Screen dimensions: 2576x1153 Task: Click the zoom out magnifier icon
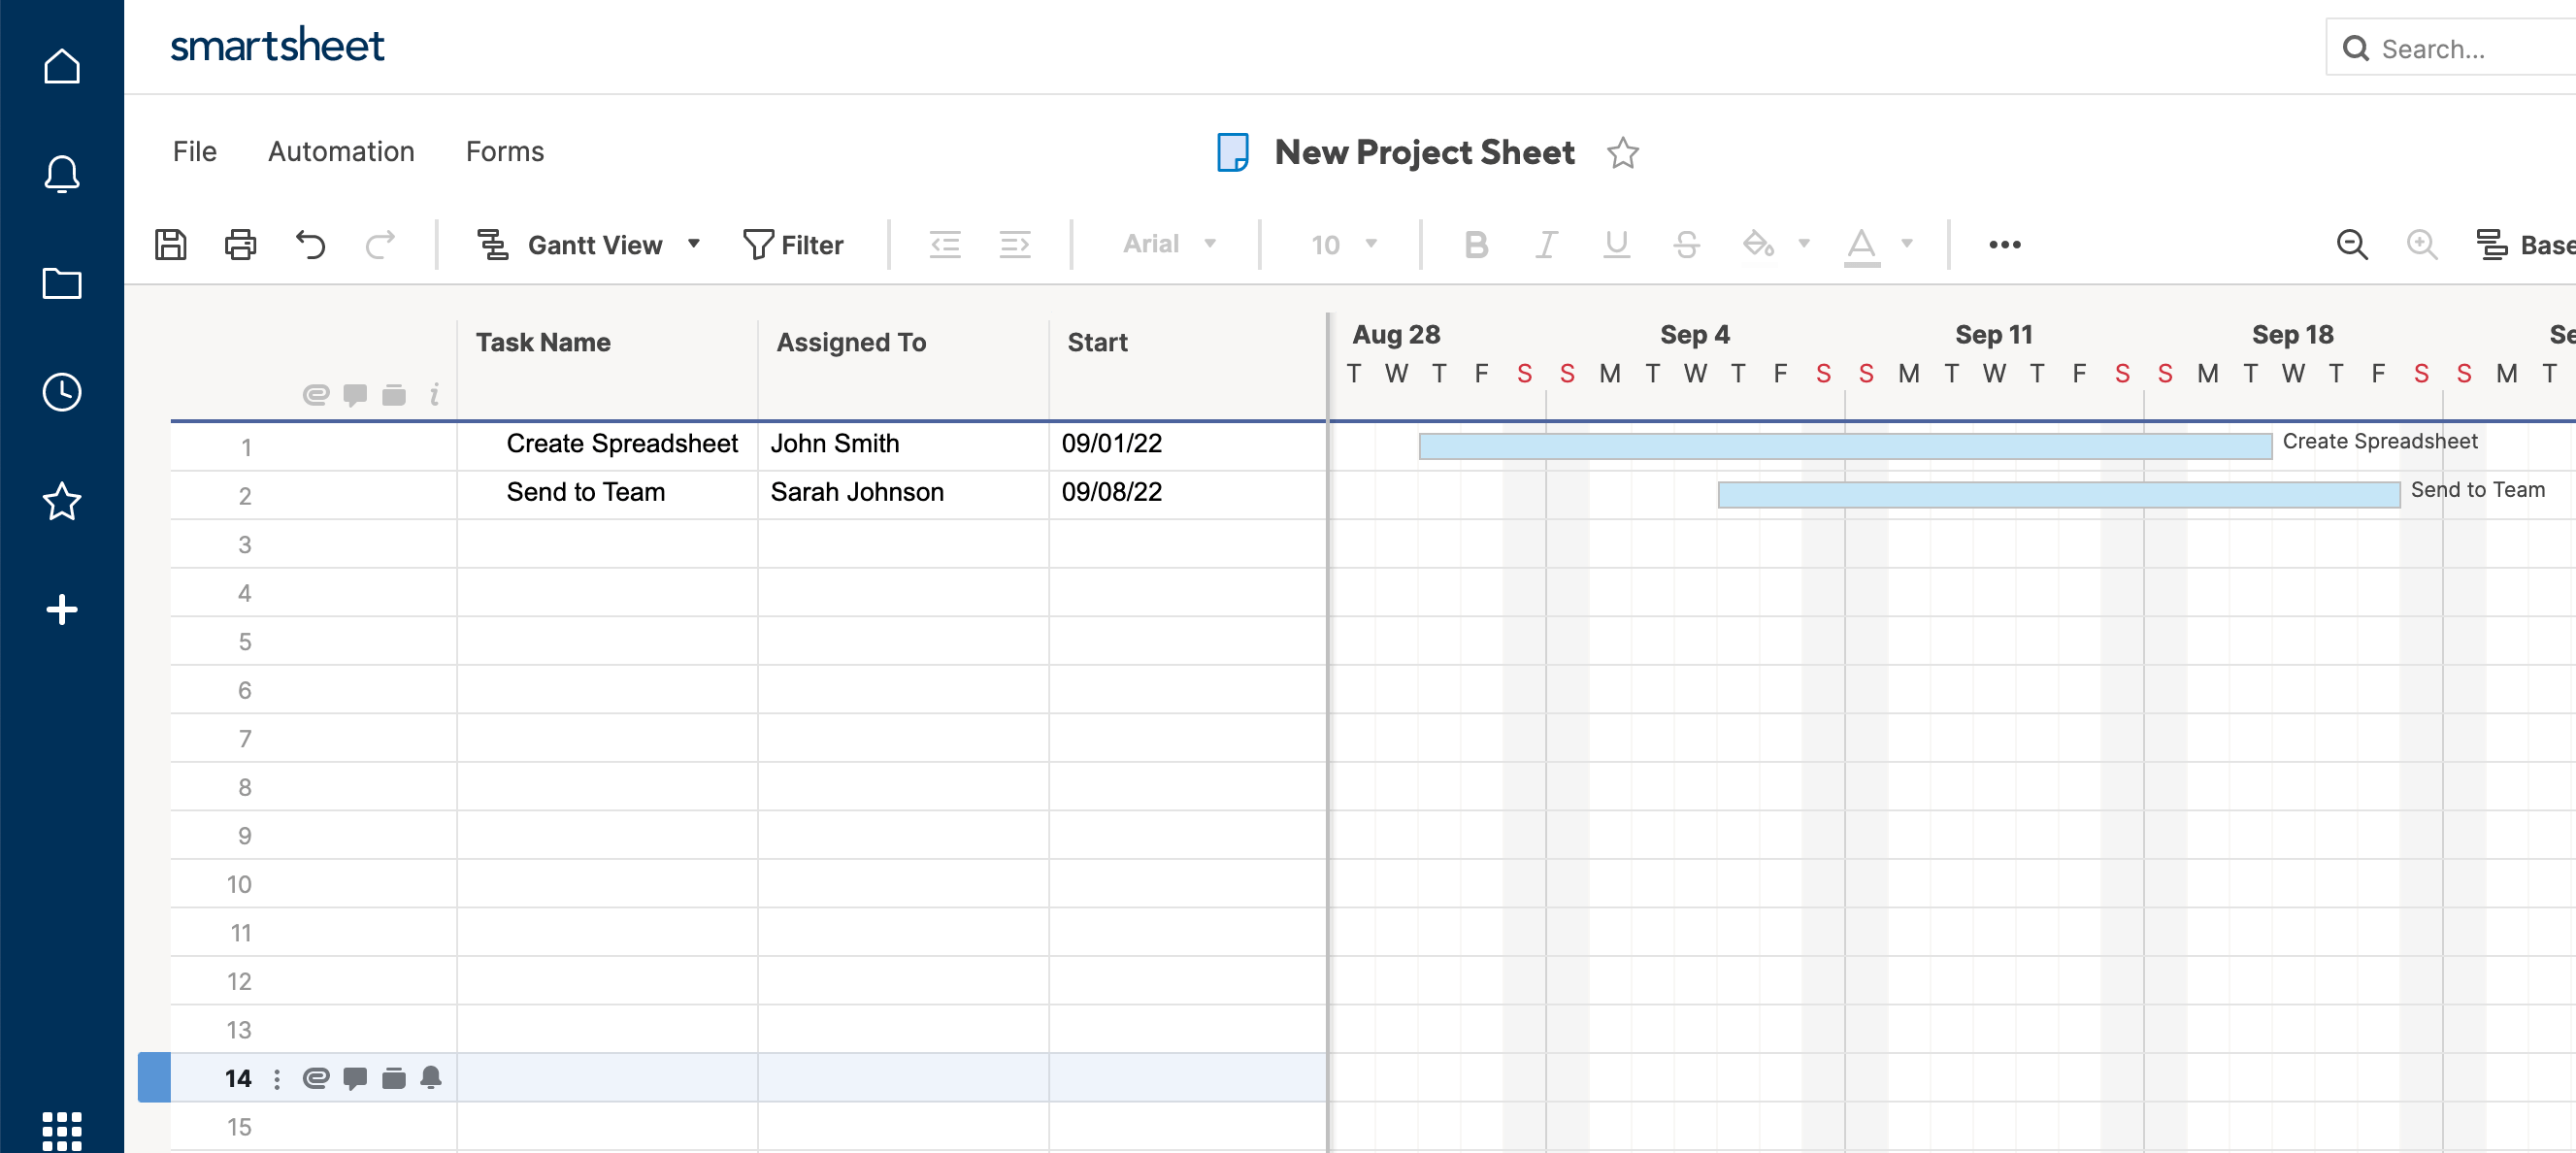point(2351,244)
